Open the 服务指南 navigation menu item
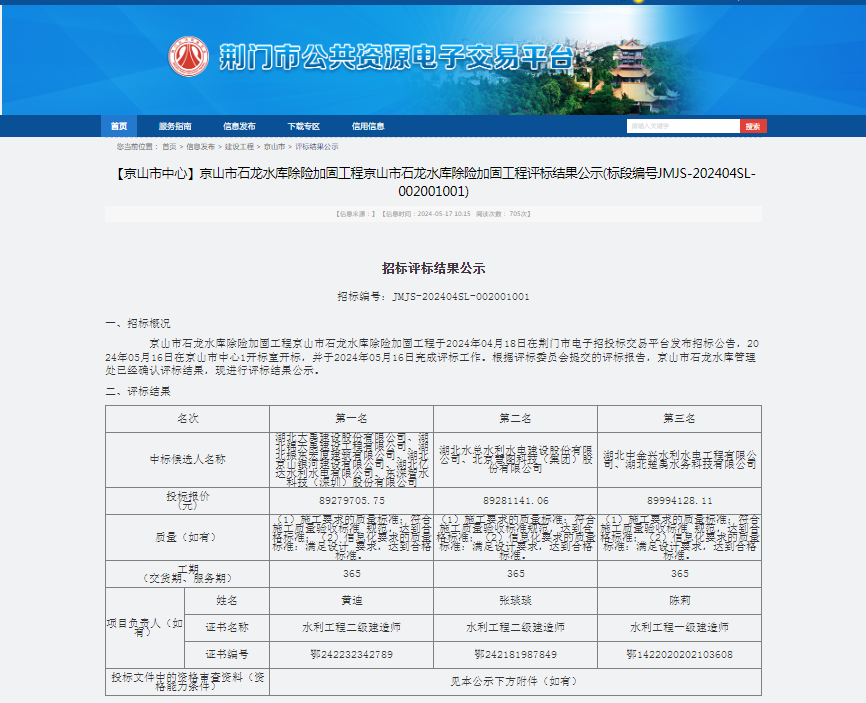Image resolution: width=866 pixels, height=703 pixels. coord(176,126)
